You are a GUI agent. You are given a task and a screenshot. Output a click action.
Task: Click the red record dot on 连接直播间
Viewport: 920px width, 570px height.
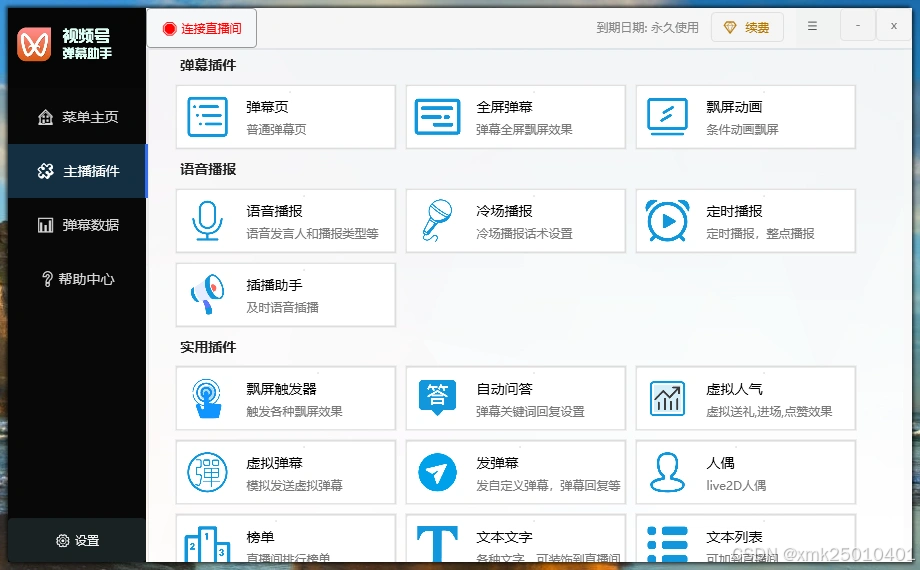tap(170, 28)
